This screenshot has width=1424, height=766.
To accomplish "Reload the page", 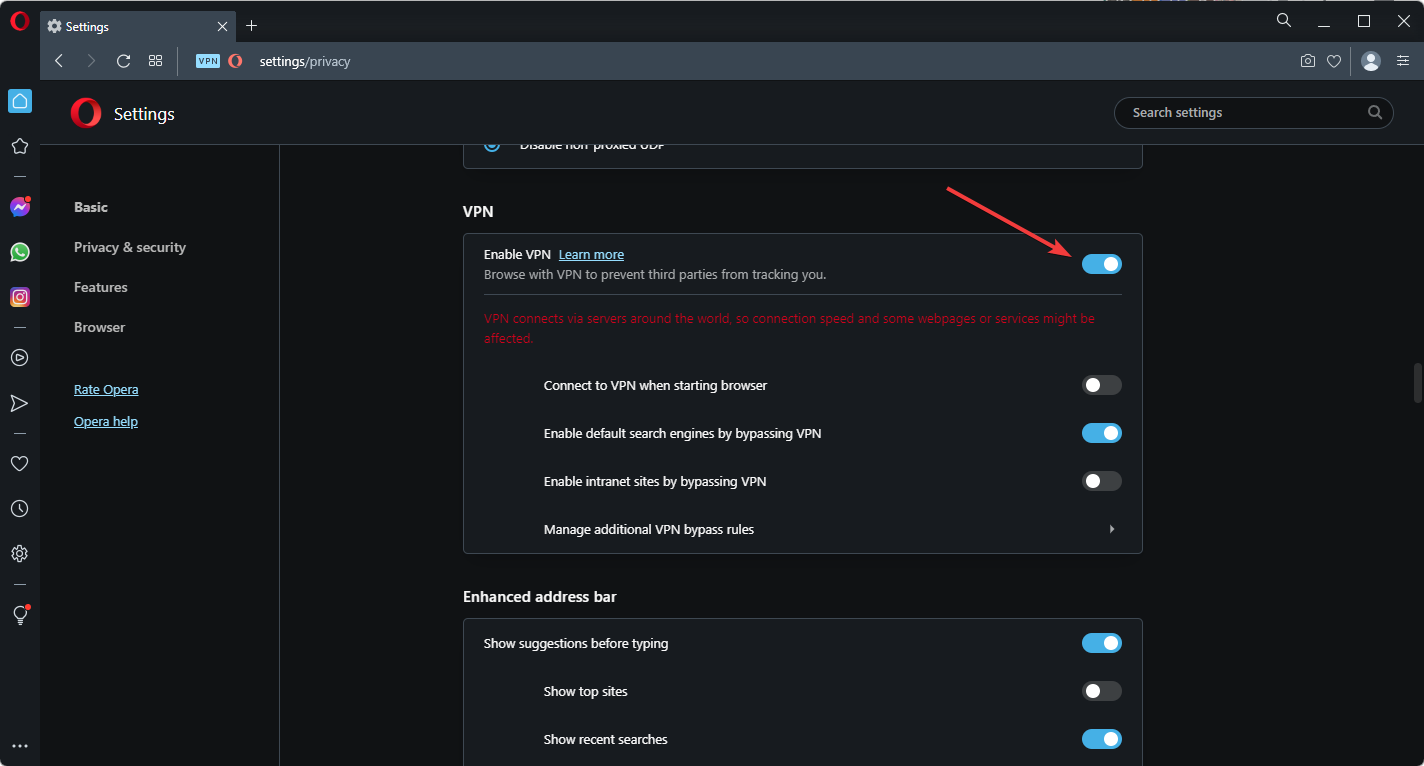I will (123, 61).
